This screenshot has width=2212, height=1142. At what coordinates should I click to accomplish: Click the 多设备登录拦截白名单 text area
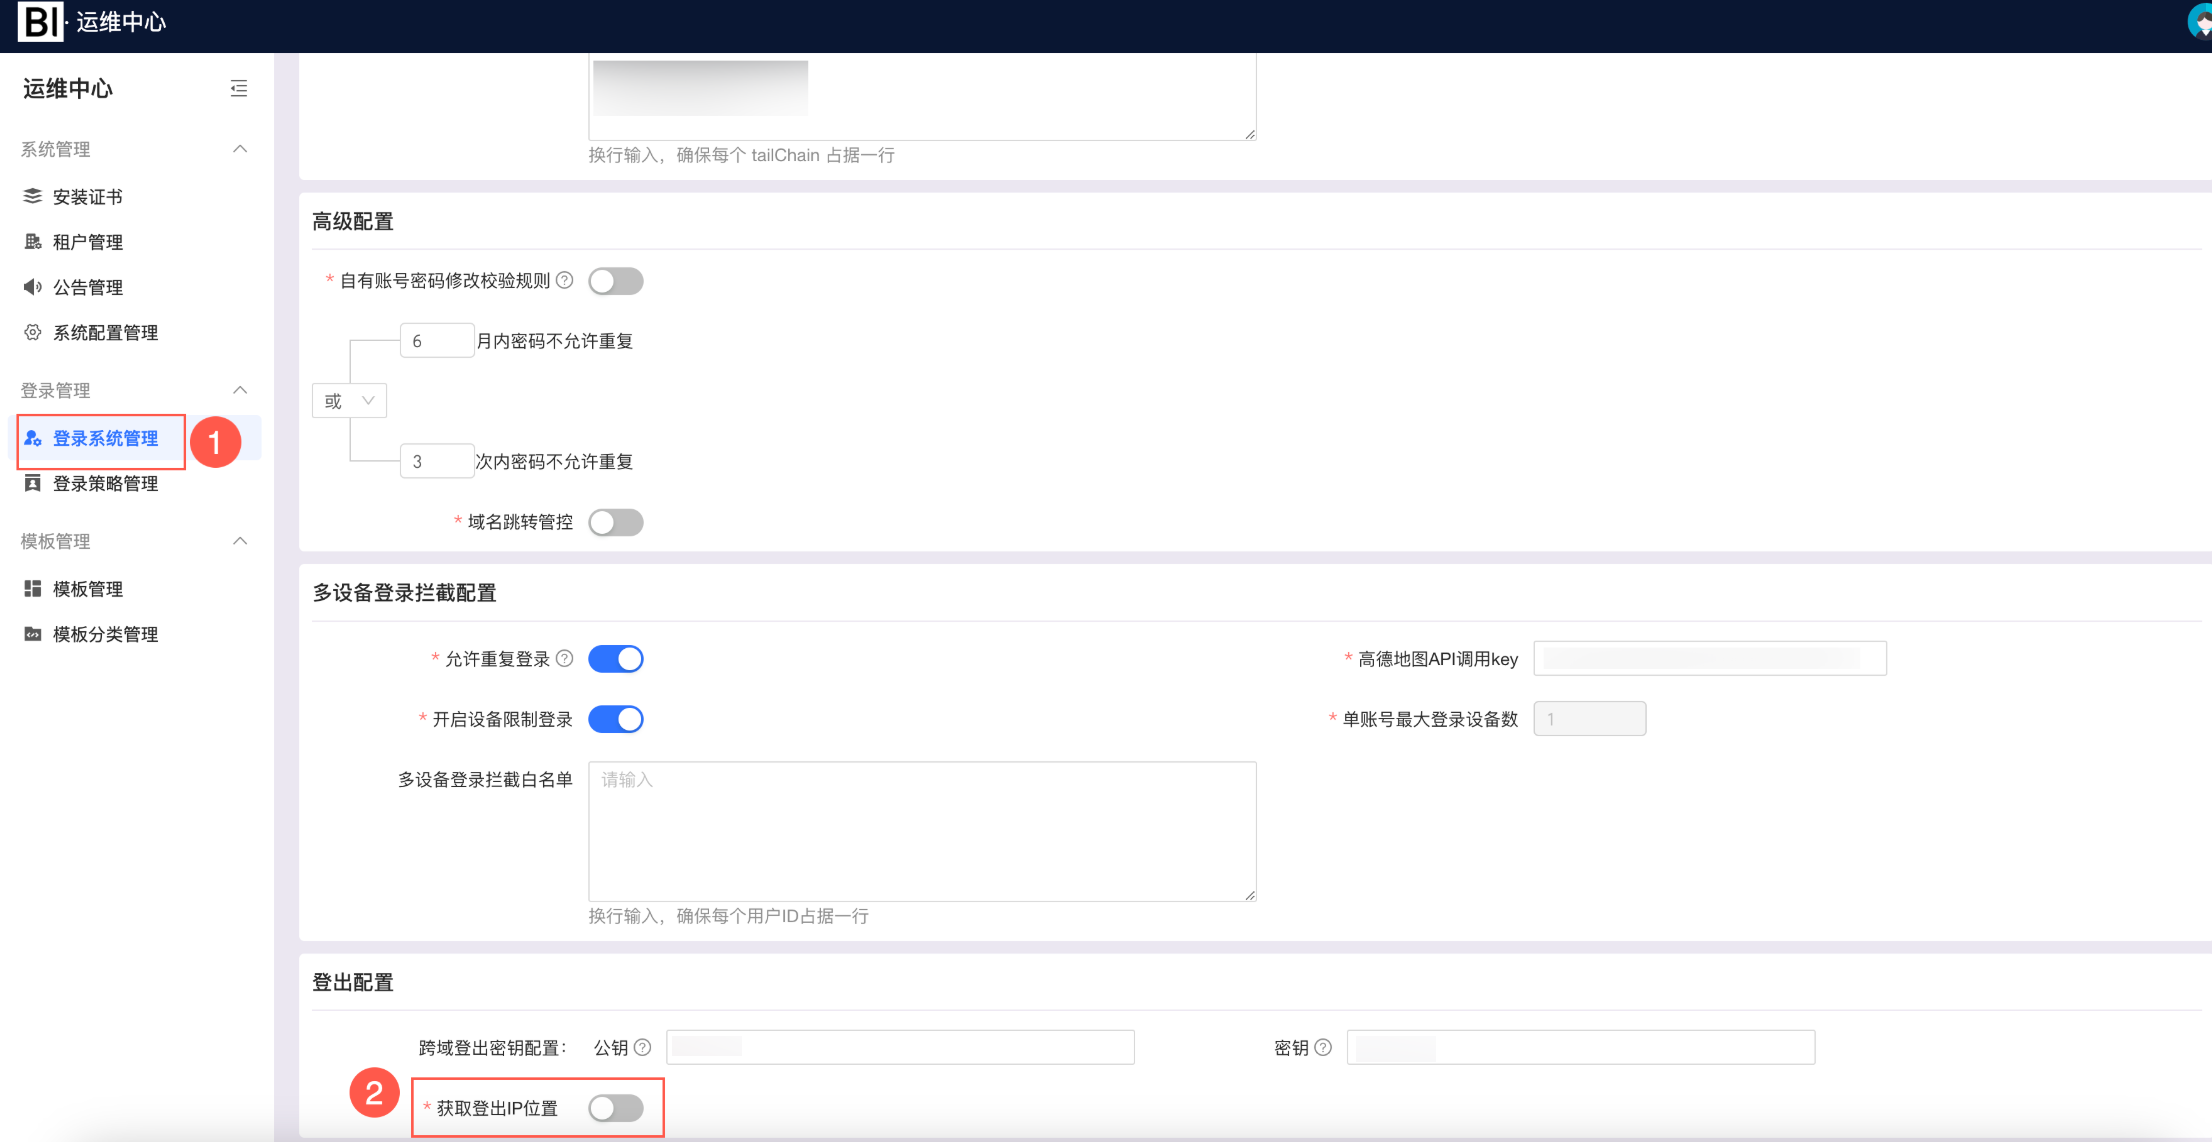(921, 831)
